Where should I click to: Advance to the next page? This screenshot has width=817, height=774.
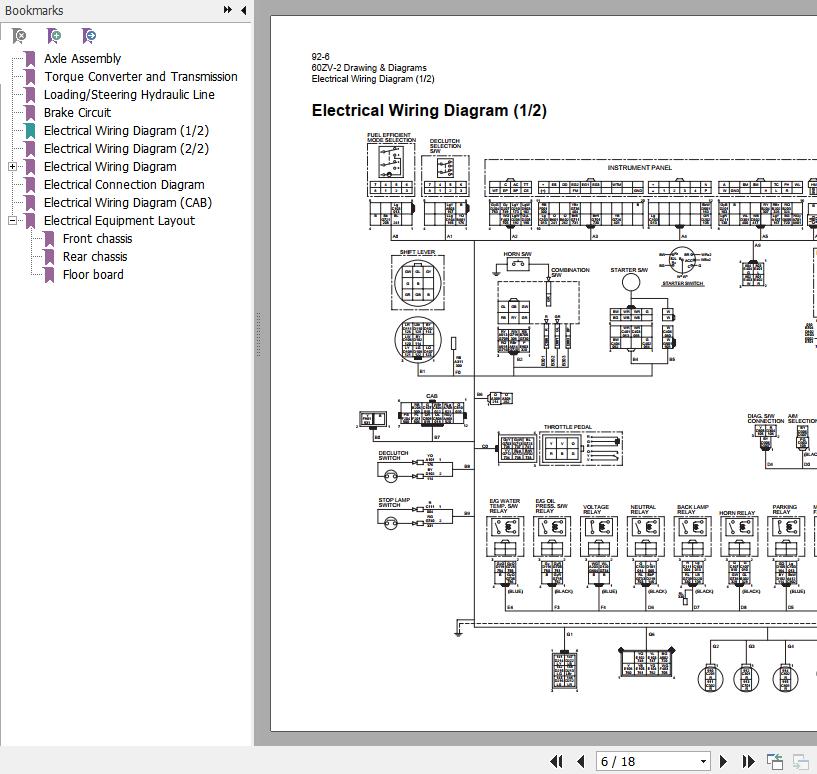click(x=724, y=762)
